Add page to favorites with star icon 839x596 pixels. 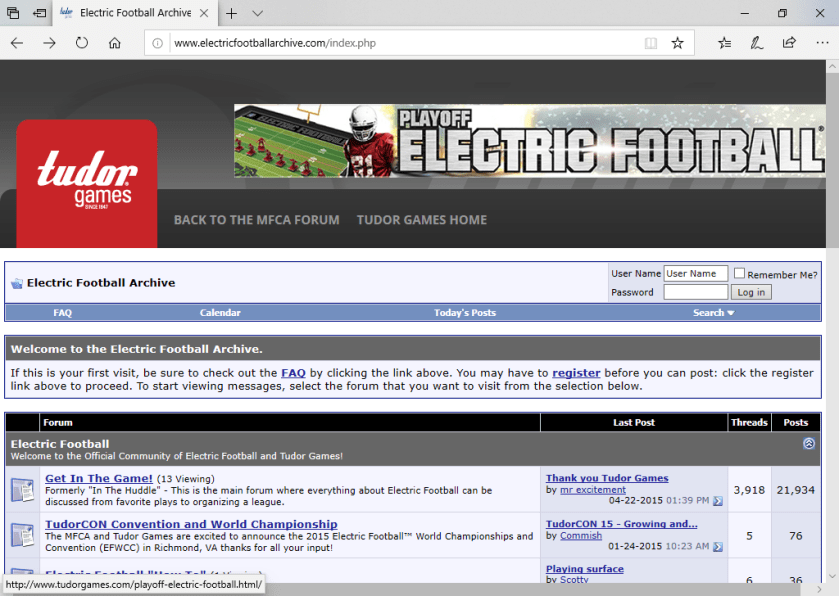coord(677,43)
